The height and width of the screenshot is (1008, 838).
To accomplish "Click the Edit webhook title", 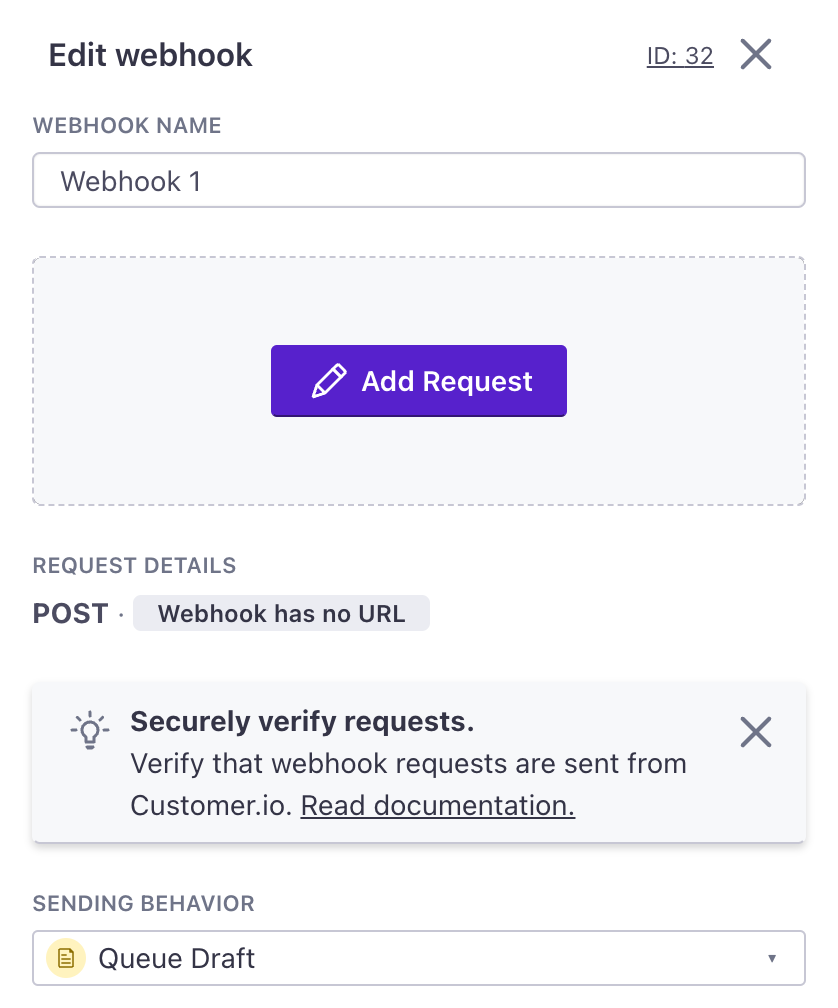I will 150,55.
